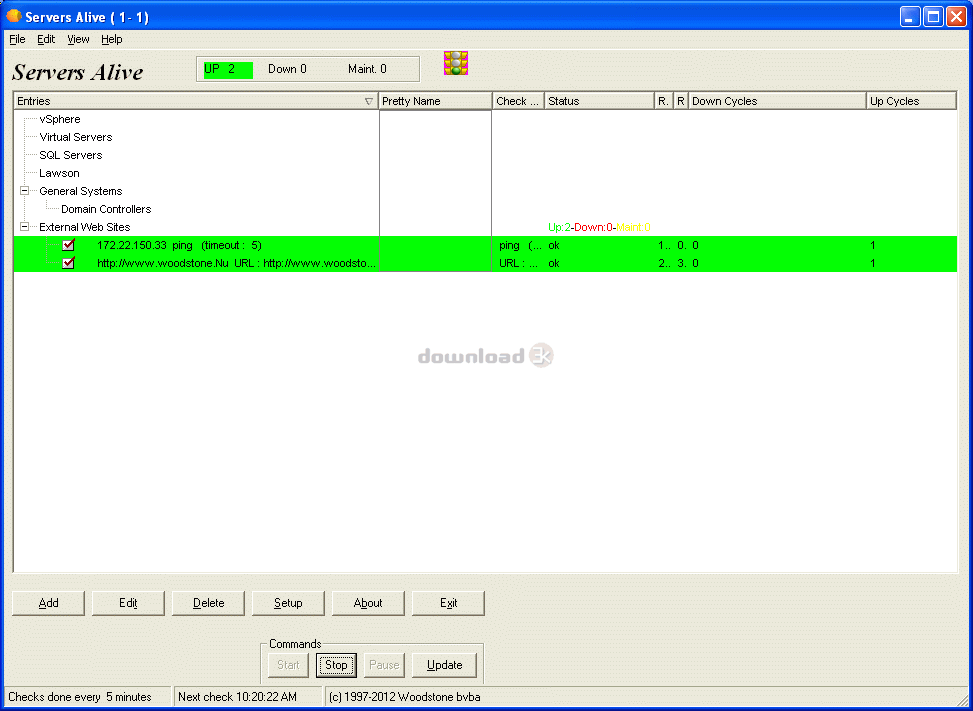
Task: Select the 172.22.150.33 ping row
Action: tap(485, 245)
